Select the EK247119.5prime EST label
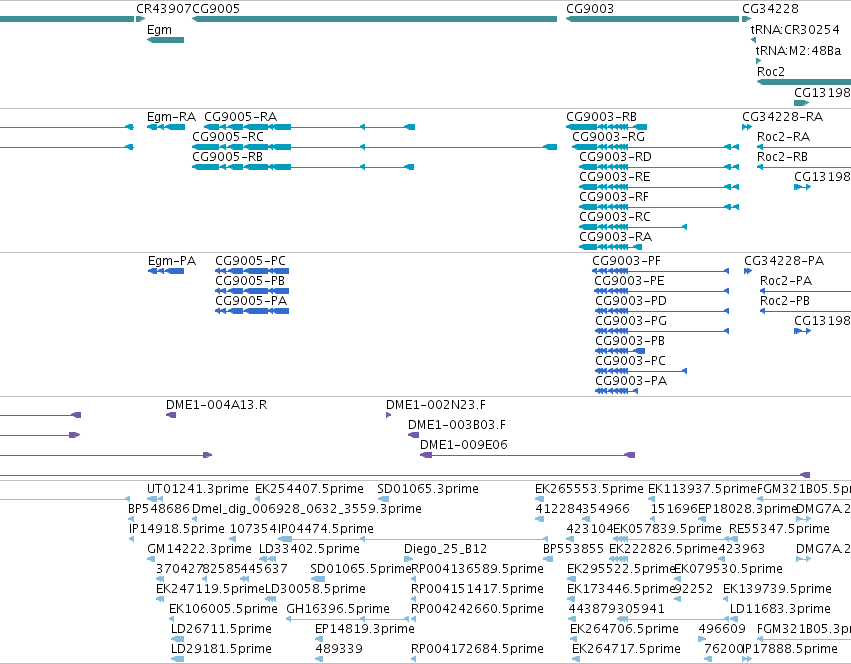The image size is (851, 664). [210, 589]
